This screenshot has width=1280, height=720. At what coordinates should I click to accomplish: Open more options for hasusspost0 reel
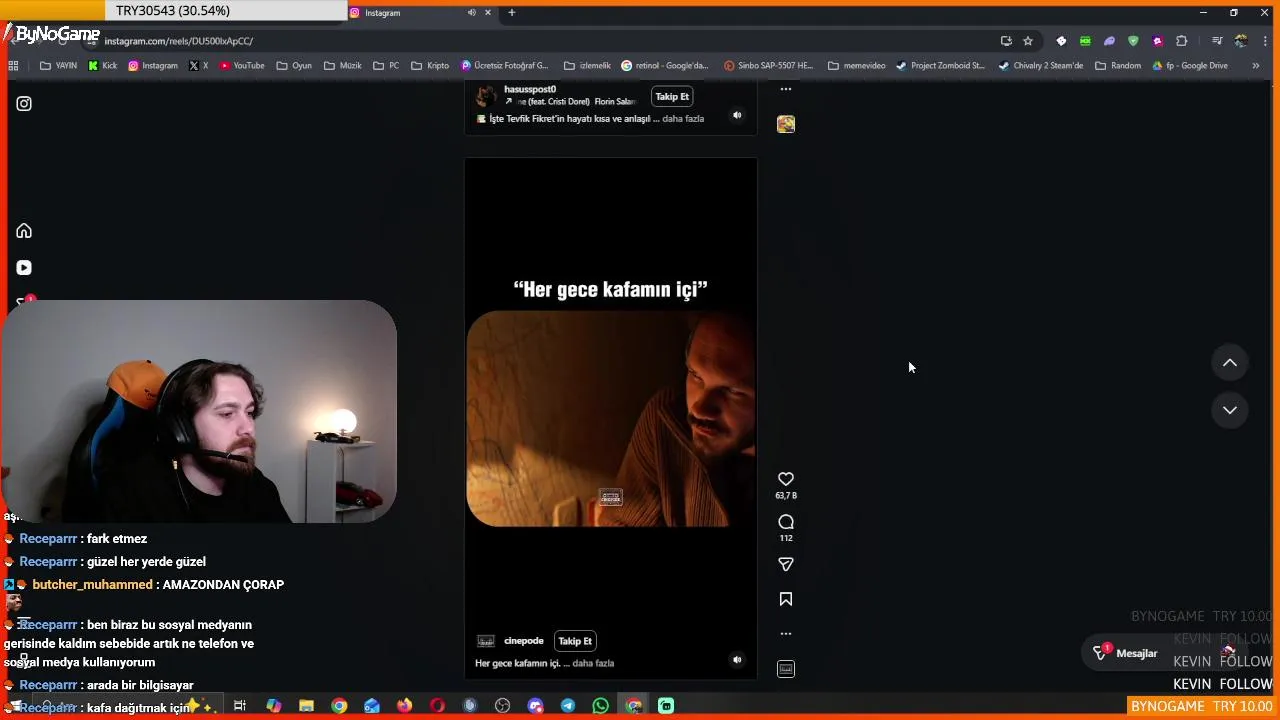pyautogui.click(x=786, y=89)
